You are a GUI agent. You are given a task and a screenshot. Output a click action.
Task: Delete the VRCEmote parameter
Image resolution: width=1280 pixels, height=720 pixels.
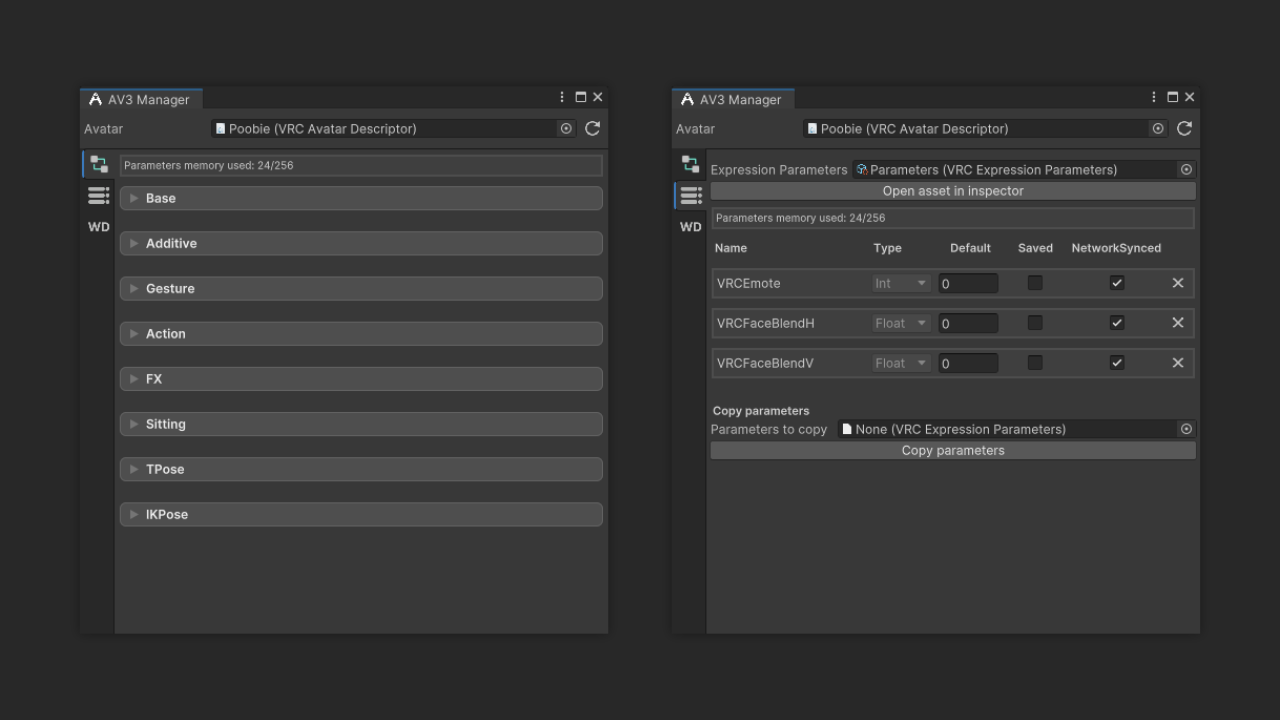tap(1177, 283)
